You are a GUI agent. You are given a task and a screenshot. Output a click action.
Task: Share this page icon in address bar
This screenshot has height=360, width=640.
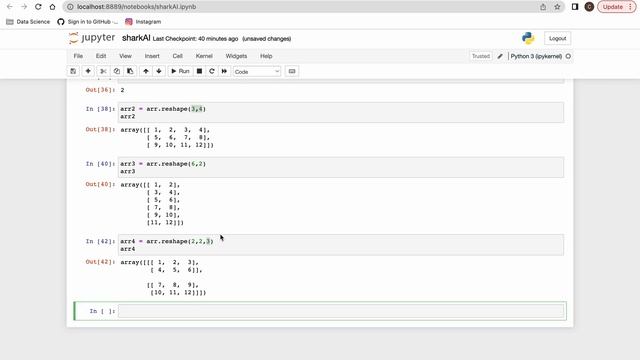pyautogui.click(x=543, y=7)
